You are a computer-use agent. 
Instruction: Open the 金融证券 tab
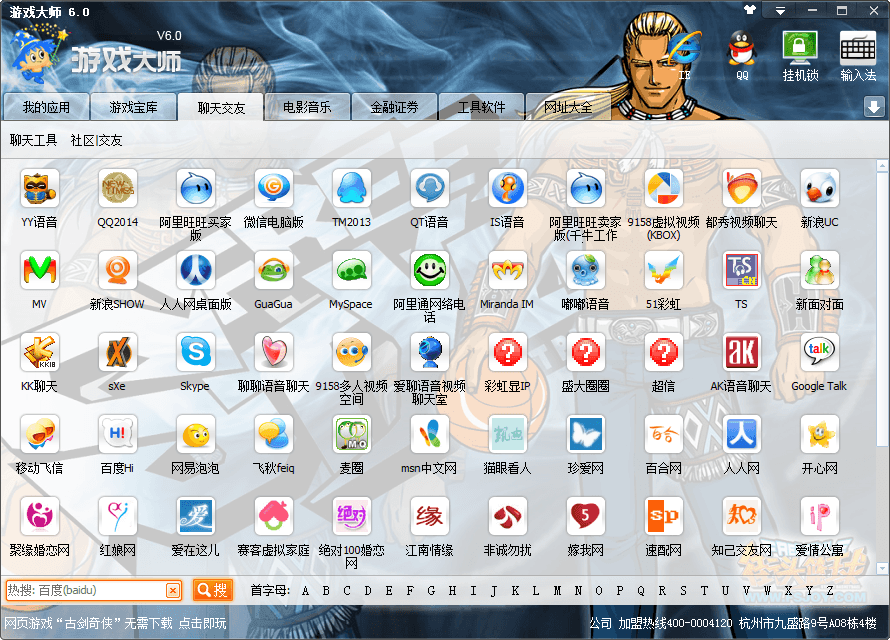tap(394, 107)
